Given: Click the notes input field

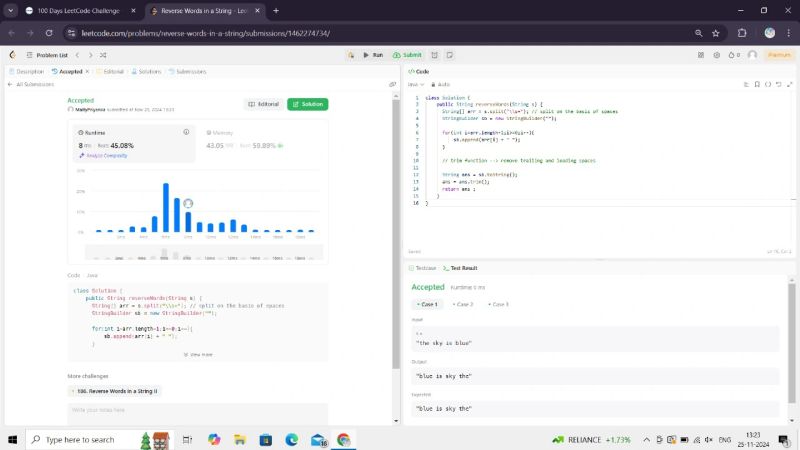Looking at the screenshot, I should [x=197, y=414].
